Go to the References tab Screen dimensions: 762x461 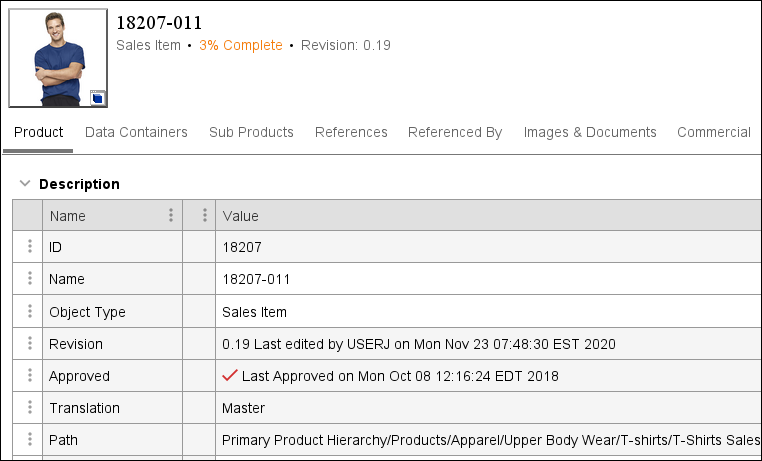coord(351,132)
